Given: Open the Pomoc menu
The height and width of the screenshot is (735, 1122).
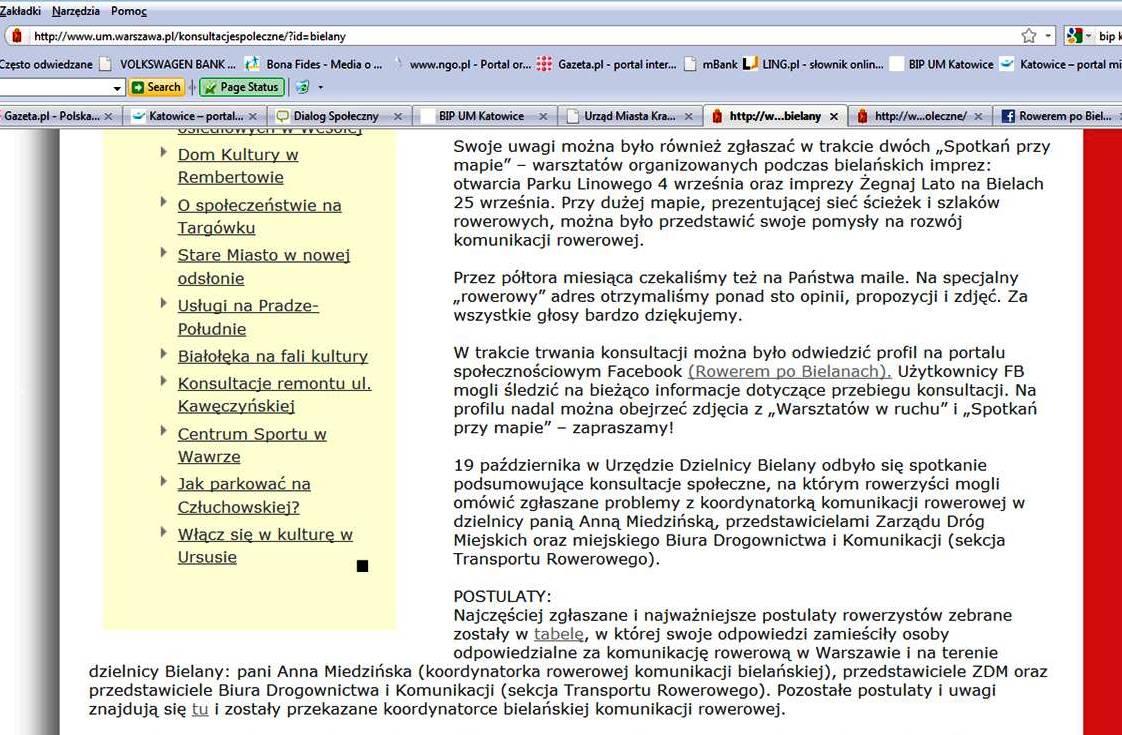Looking at the screenshot, I should 129,11.
